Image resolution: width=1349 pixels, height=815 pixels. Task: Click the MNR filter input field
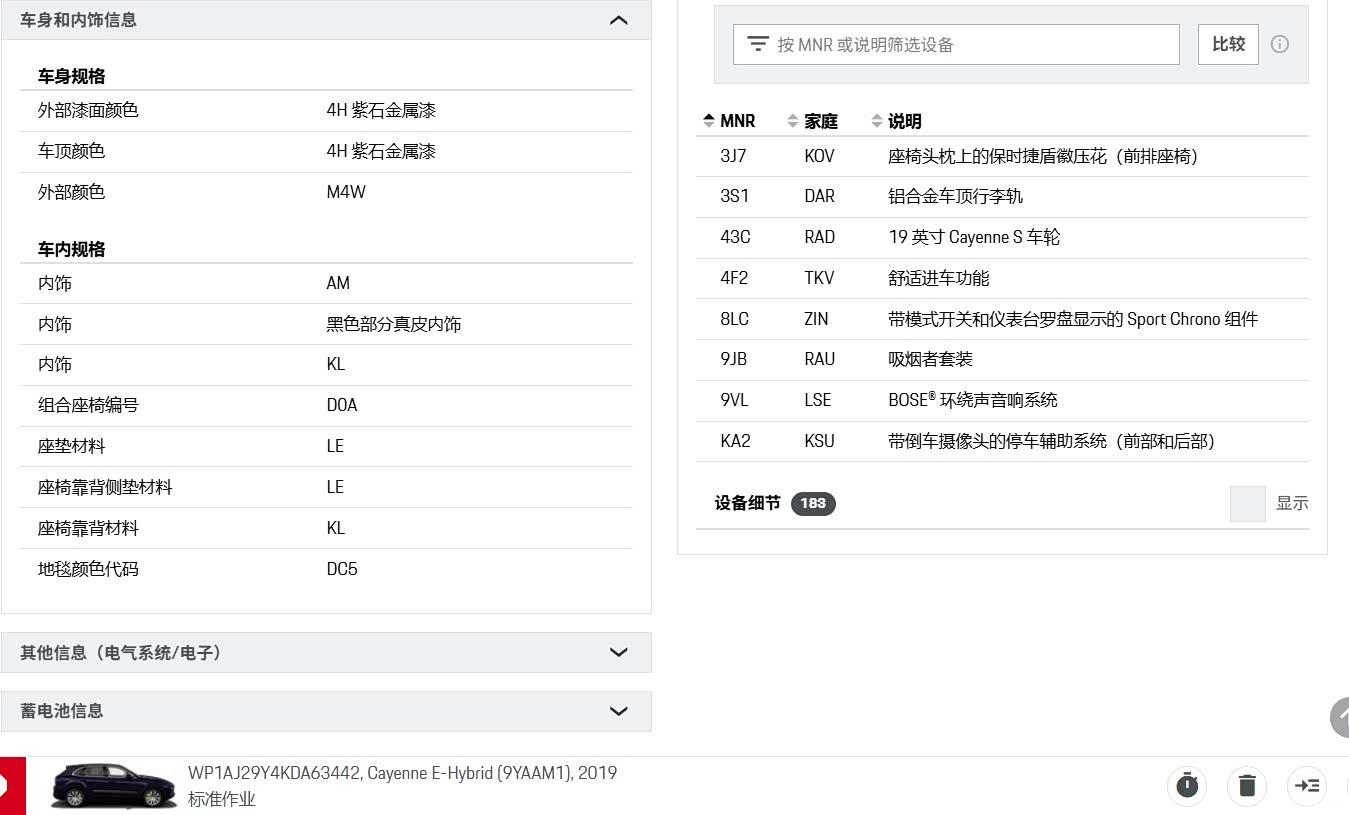point(956,44)
